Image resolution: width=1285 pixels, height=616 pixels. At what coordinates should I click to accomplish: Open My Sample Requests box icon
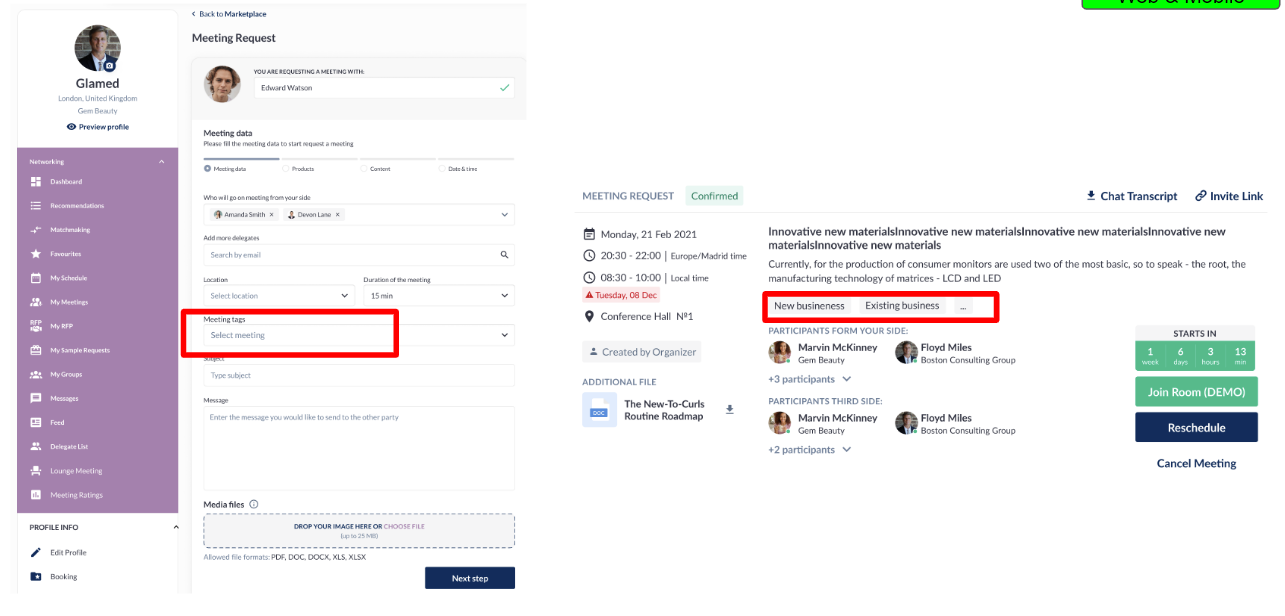36,350
